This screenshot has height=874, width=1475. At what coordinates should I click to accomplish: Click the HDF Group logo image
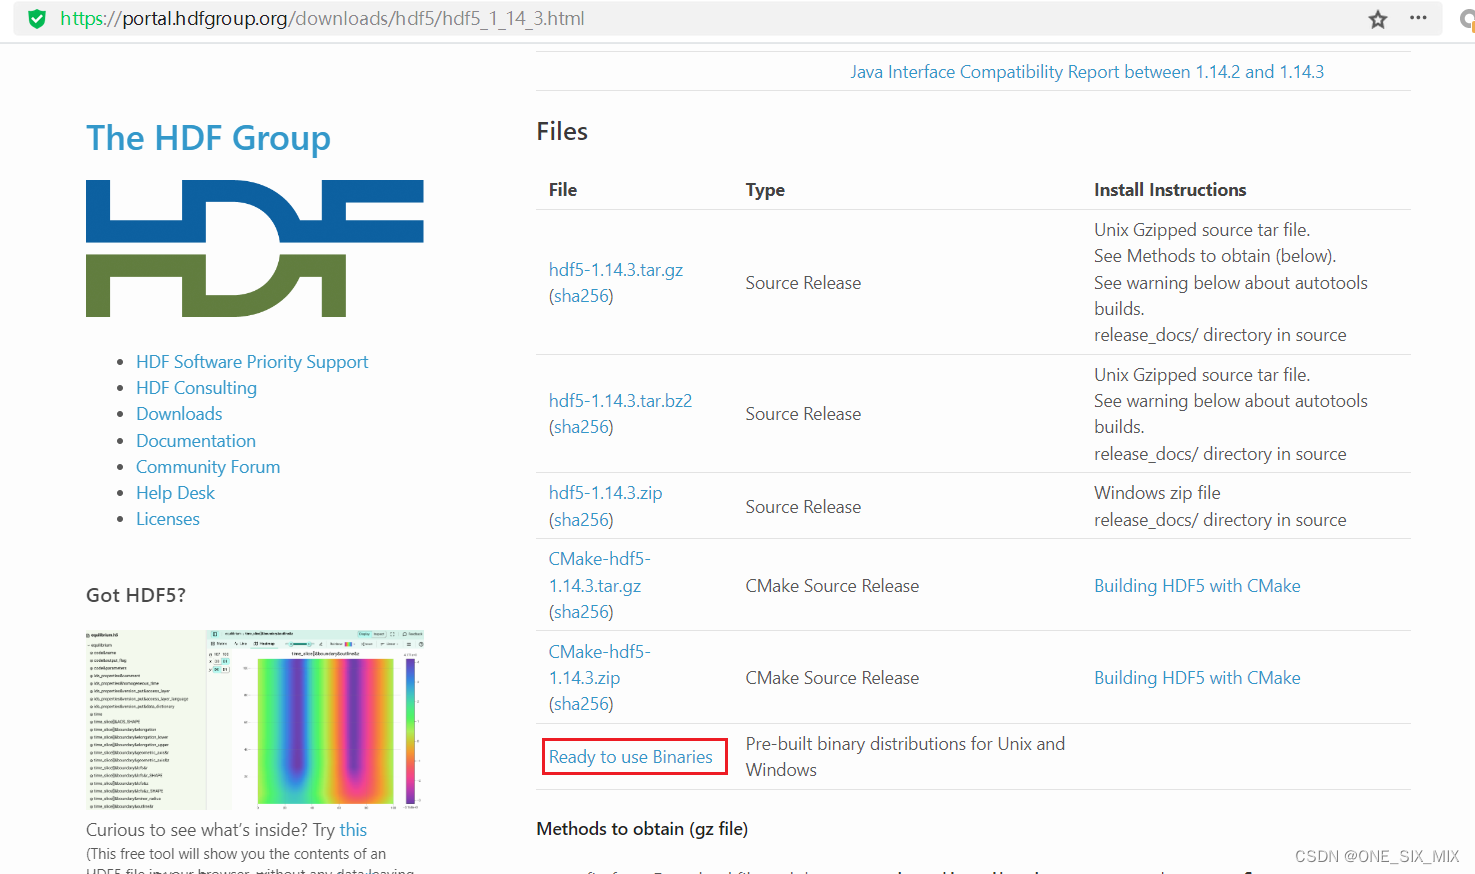pos(255,248)
